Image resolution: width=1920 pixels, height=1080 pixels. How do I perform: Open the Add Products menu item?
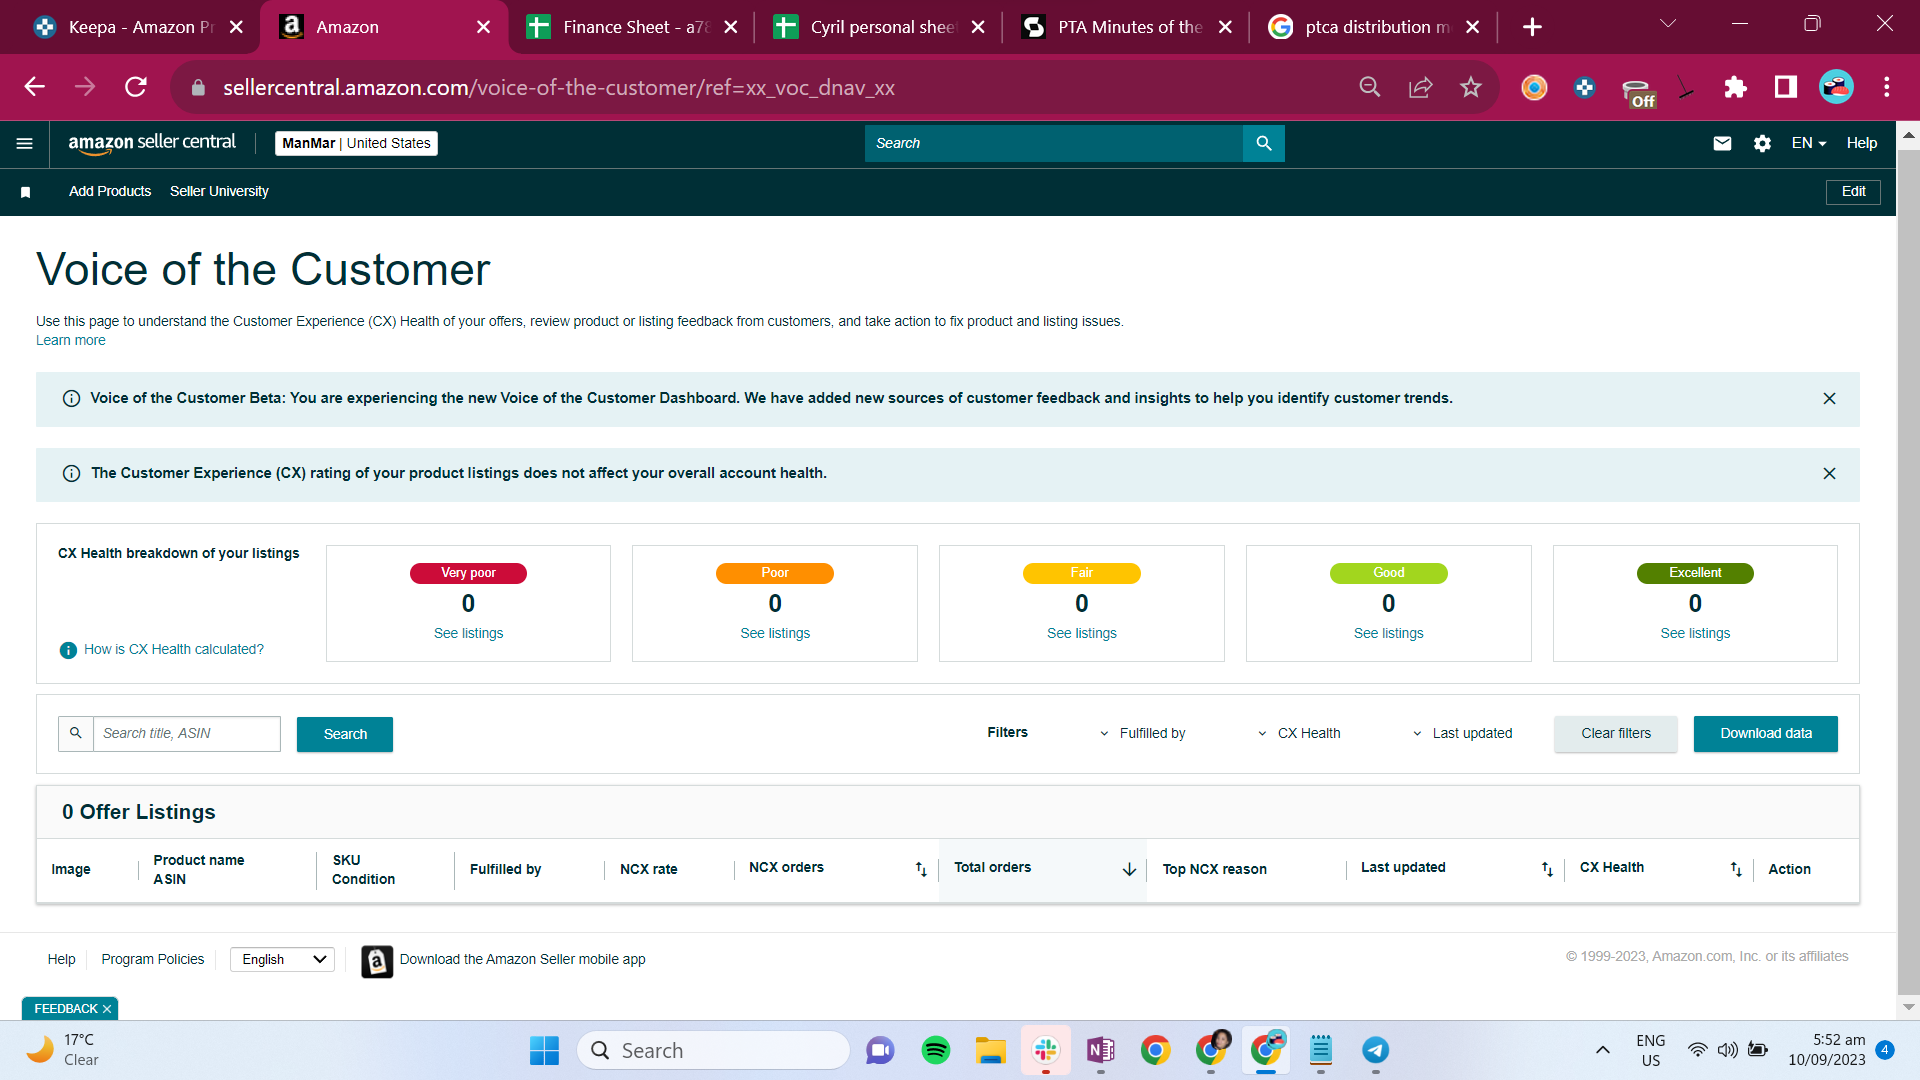pos(110,192)
